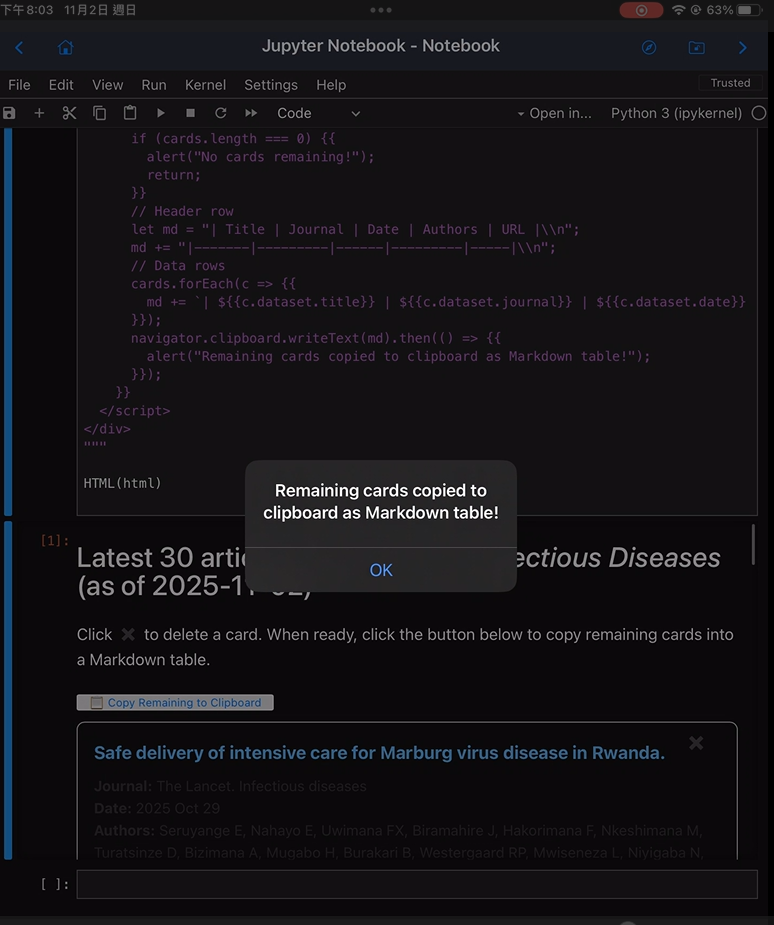Open the Edit menu
This screenshot has height=925, width=774.
[61, 85]
